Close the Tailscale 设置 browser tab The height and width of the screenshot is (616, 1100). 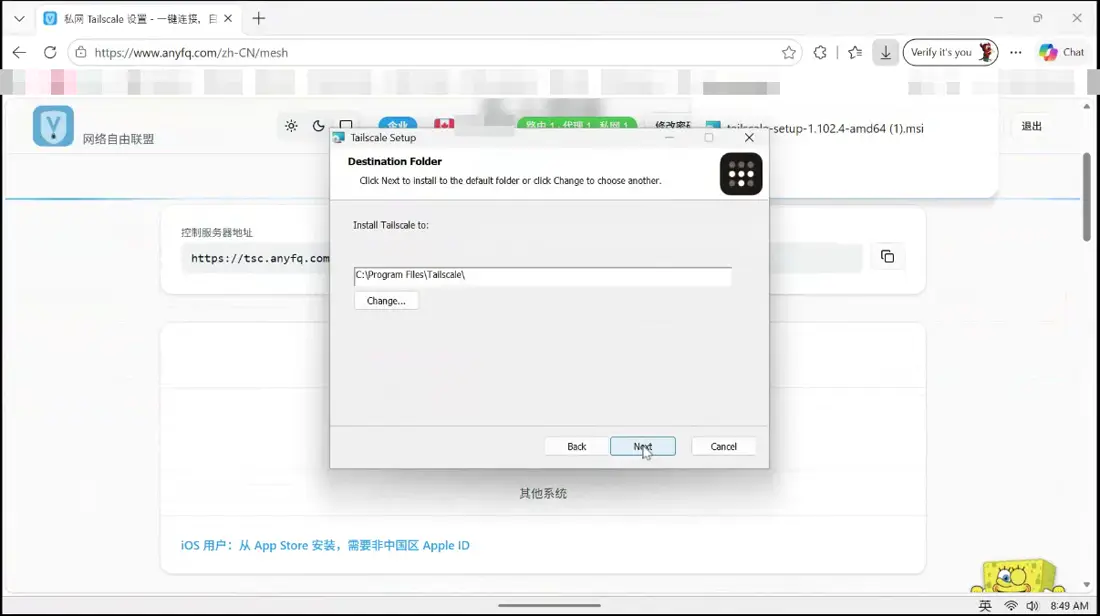[228, 19]
